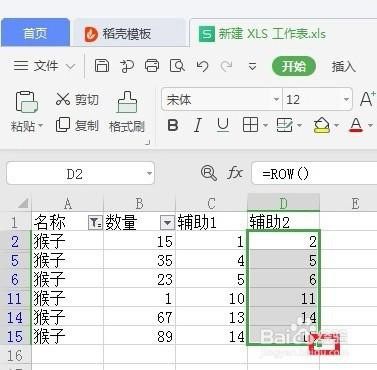
Task: Click the formula bar containing =ROW()
Action: pyautogui.click(x=314, y=173)
